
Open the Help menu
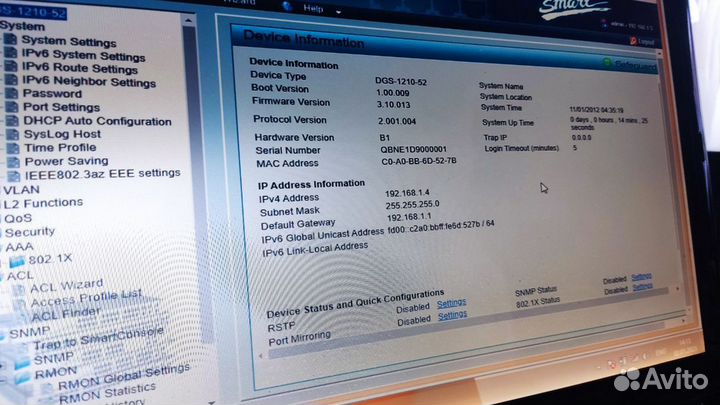point(313,8)
